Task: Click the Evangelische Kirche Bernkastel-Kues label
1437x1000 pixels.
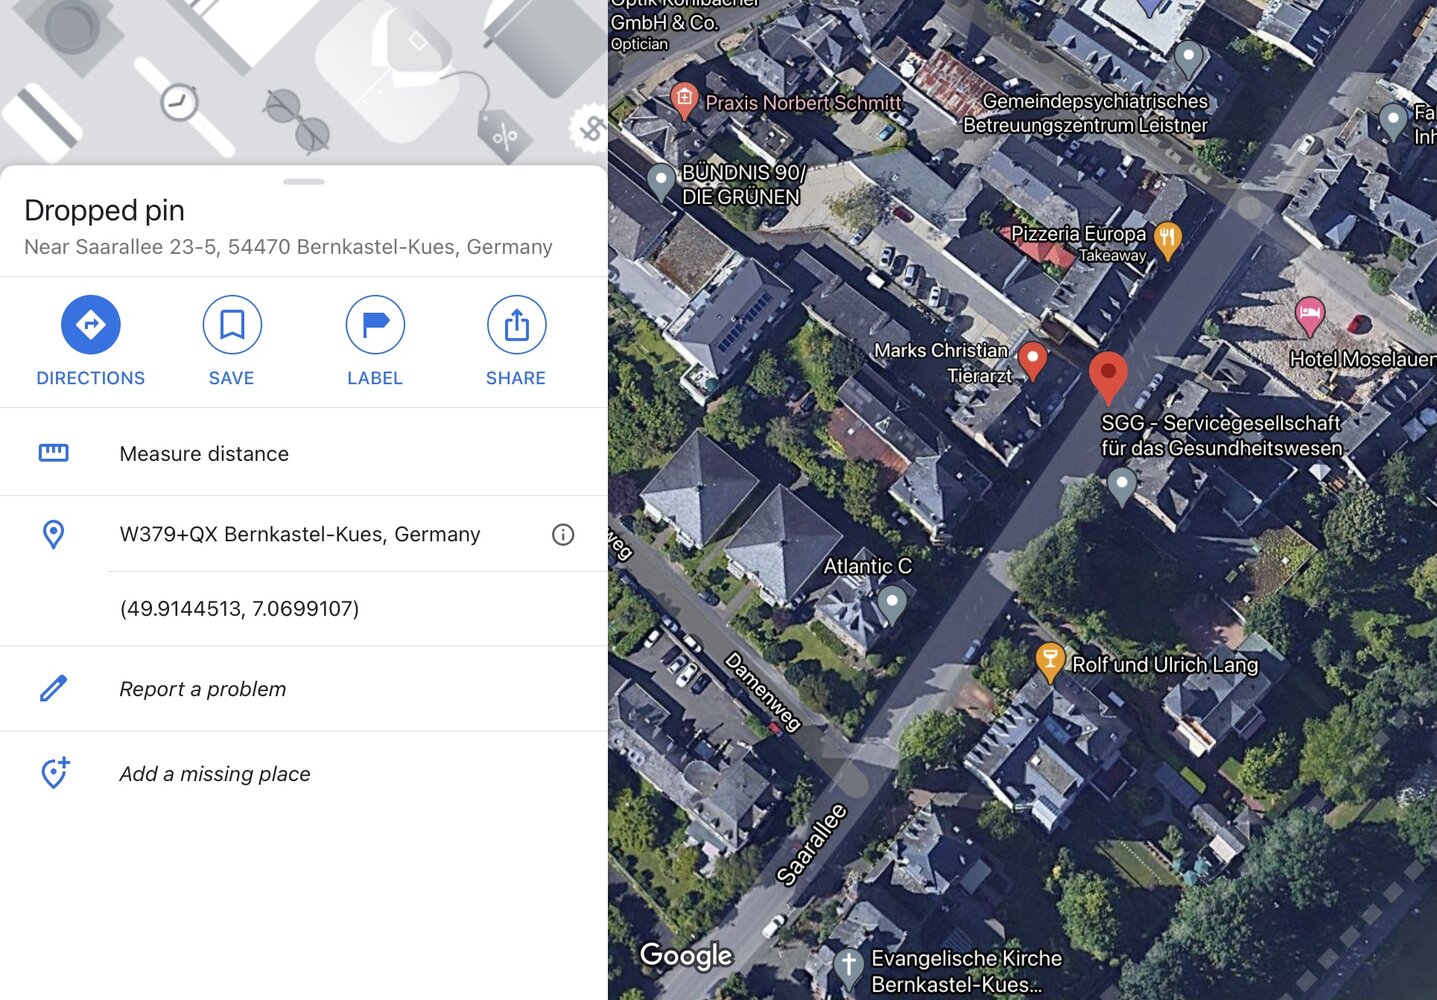Action: pos(966,971)
